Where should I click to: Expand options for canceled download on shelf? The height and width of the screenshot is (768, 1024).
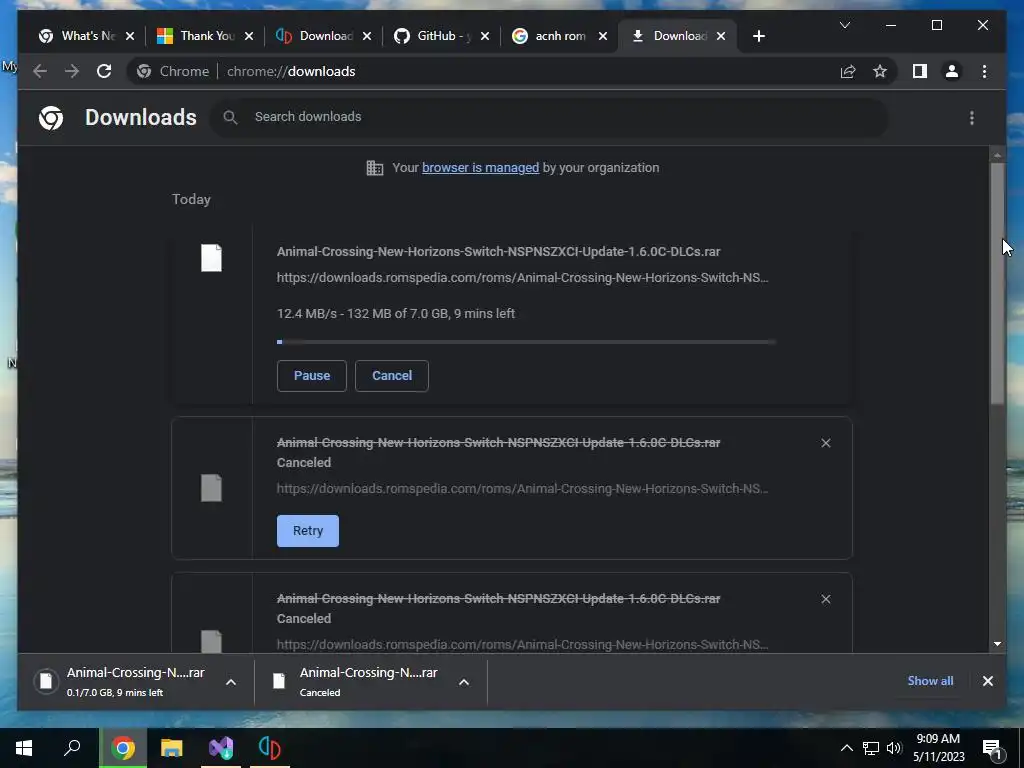pyautogui.click(x=464, y=682)
